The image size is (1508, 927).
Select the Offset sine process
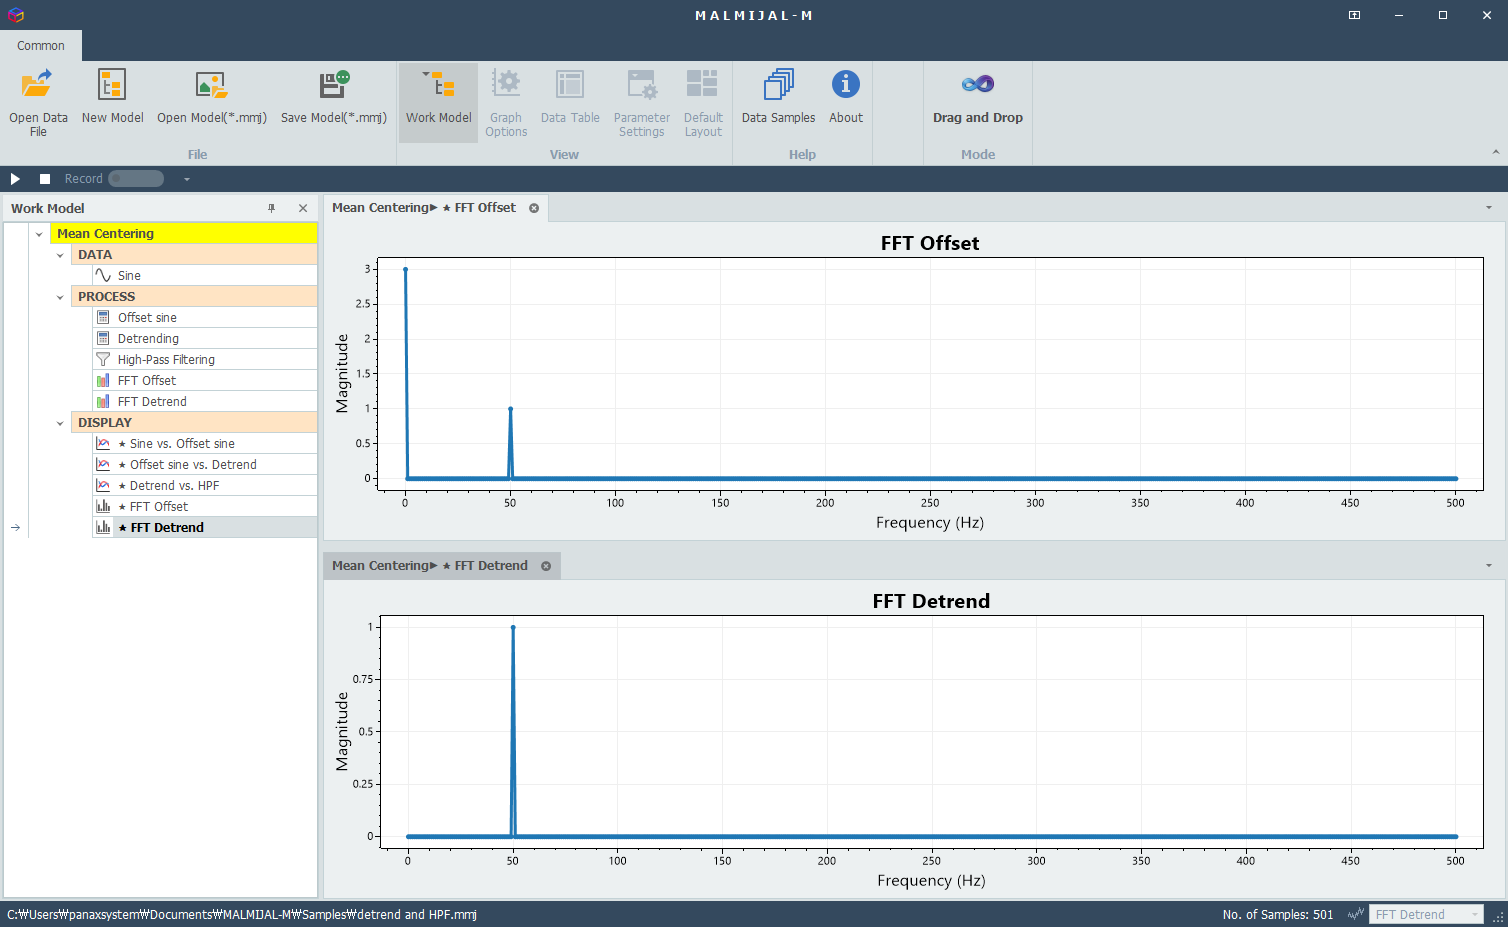tap(205, 317)
